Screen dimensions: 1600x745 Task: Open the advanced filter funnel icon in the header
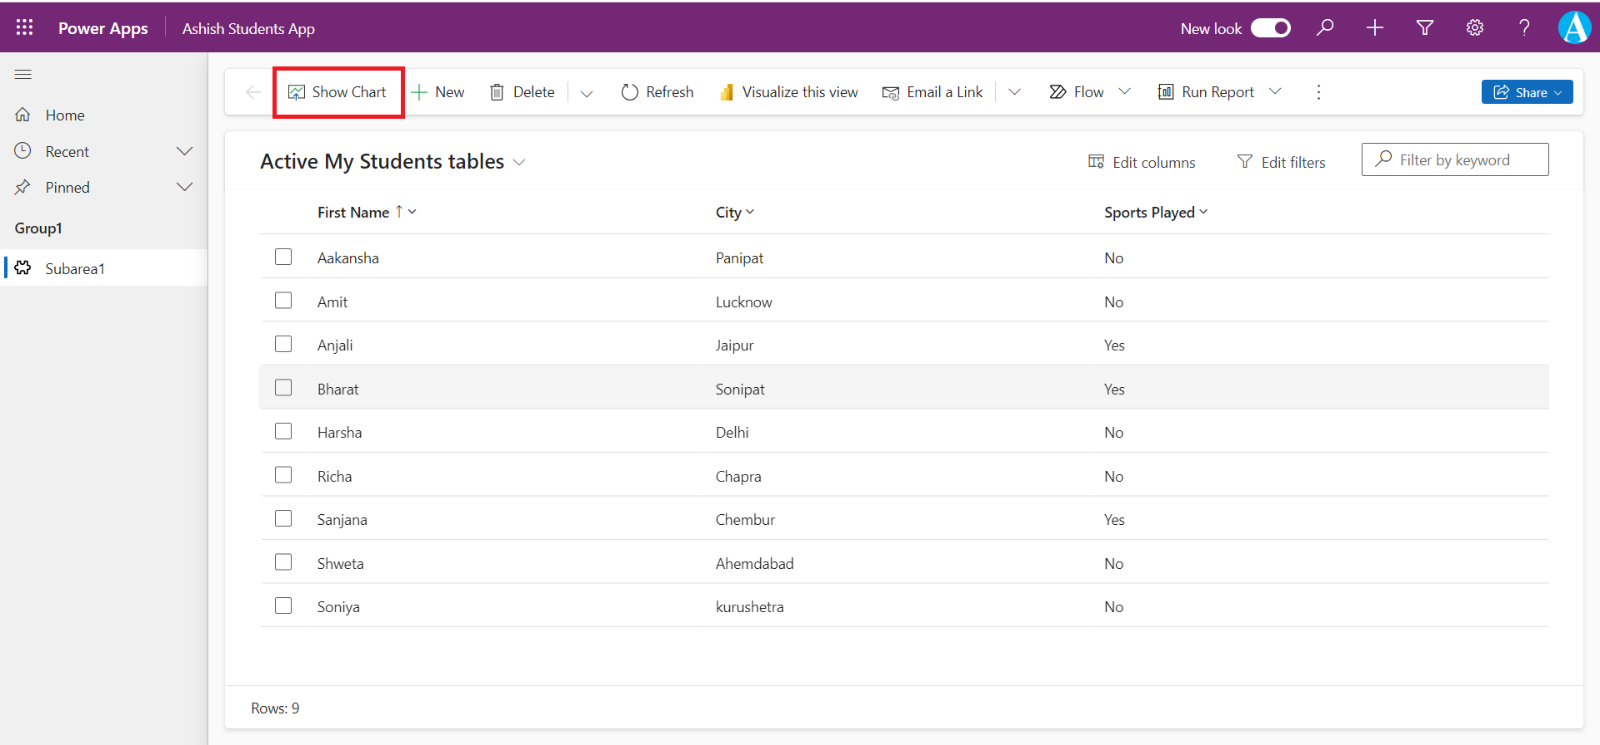(x=1425, y=28)
